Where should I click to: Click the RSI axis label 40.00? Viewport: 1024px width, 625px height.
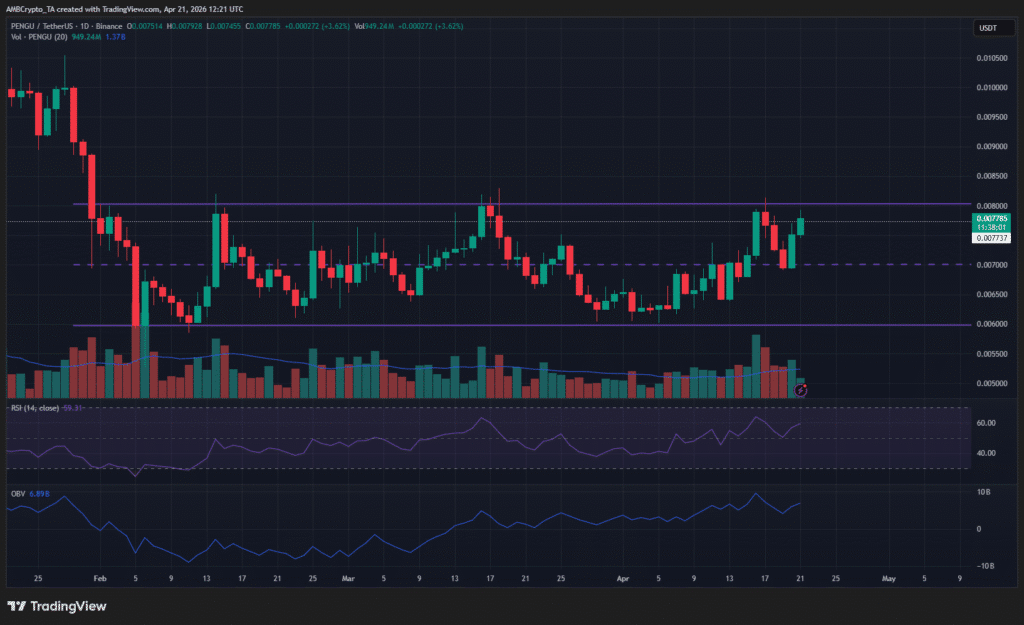coord(985,453)
